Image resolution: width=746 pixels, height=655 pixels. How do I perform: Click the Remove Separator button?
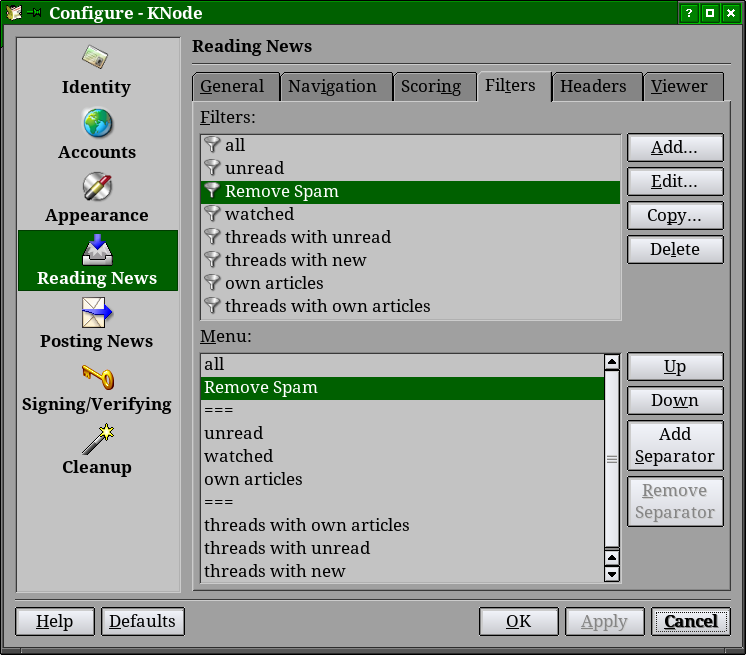click(x=675, y=501)
